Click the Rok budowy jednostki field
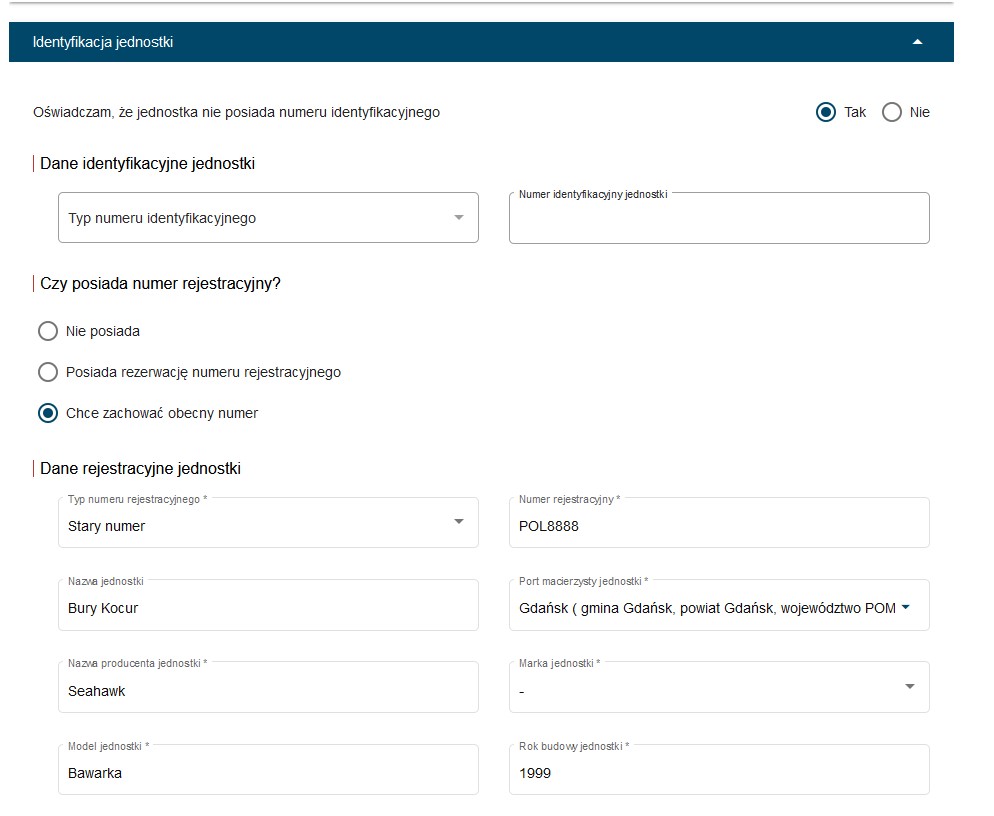 [719, 770]
